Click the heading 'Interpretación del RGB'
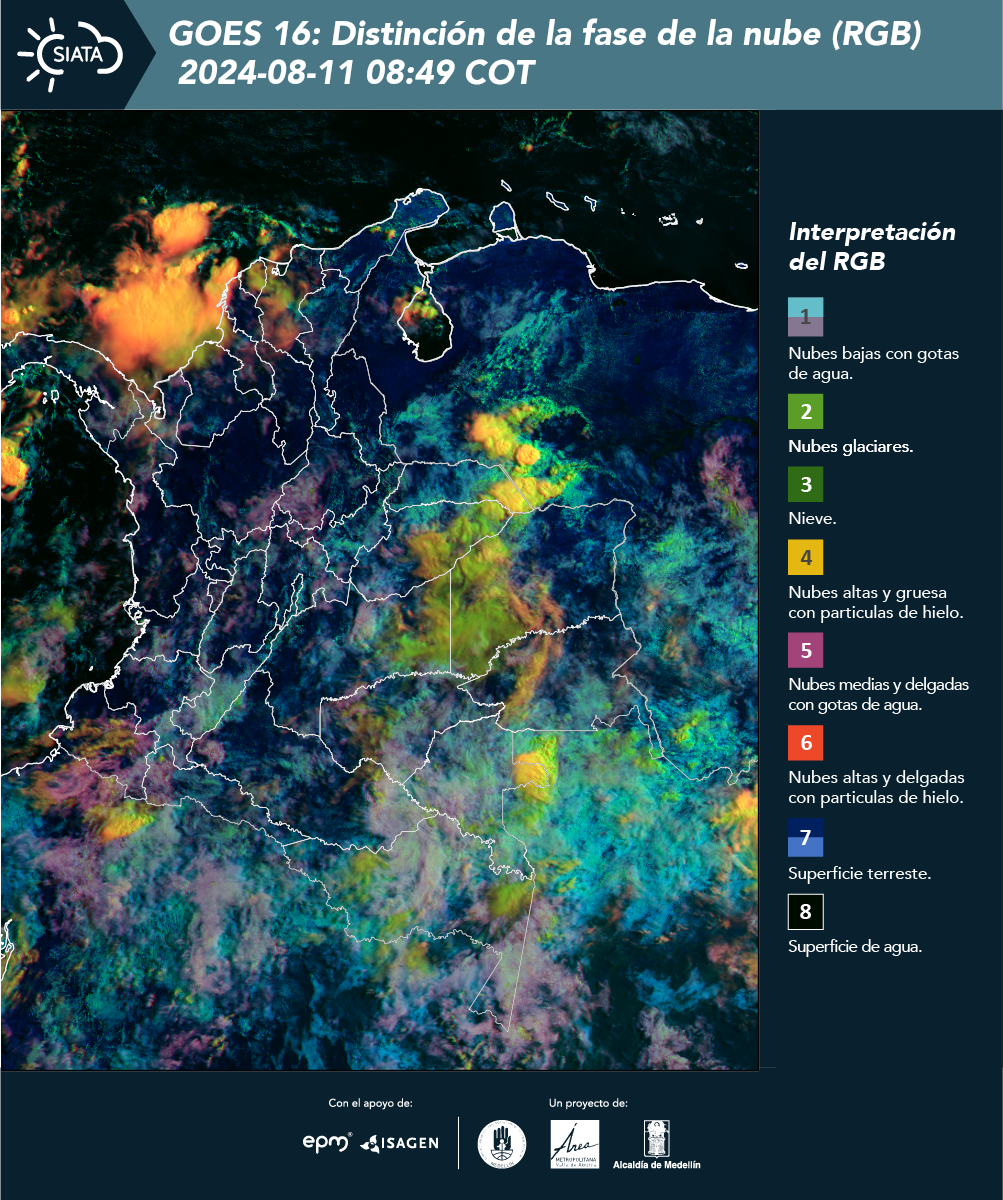1003x1200 pixels. tap(872, 247)
